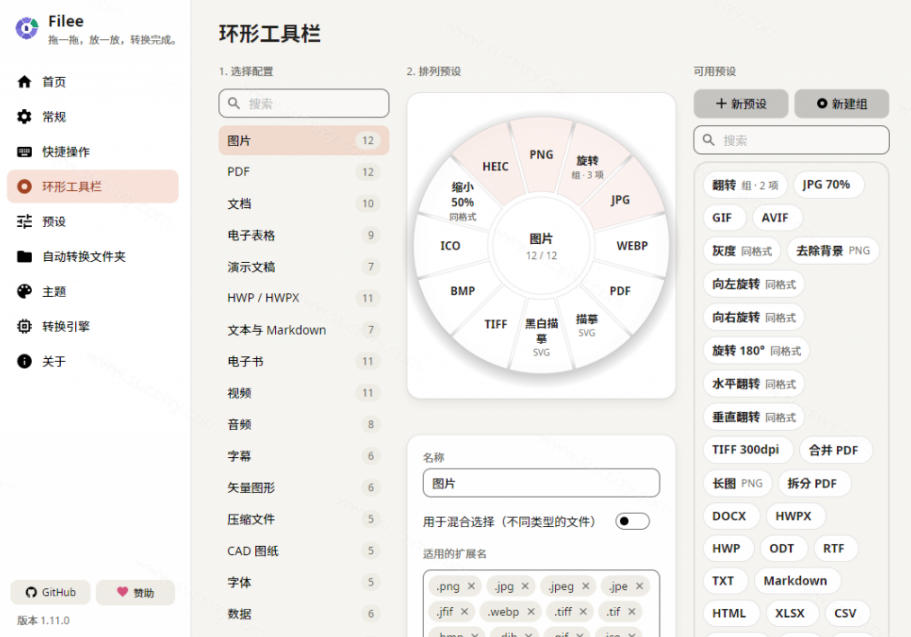Viewport: 911px width, 637px height.
Task: Click the HEIC segment on the ring
Action: coord(495,166)
